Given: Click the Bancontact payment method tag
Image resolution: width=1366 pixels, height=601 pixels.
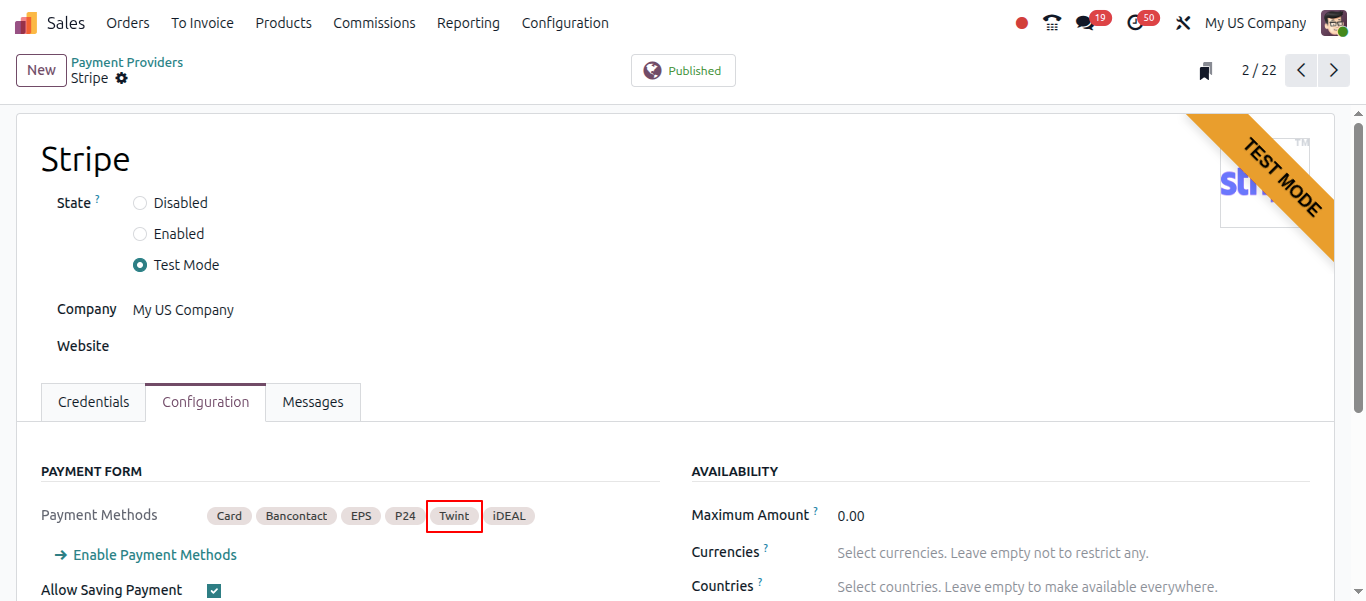Looking at the screenshot, I should click(296, 516).
